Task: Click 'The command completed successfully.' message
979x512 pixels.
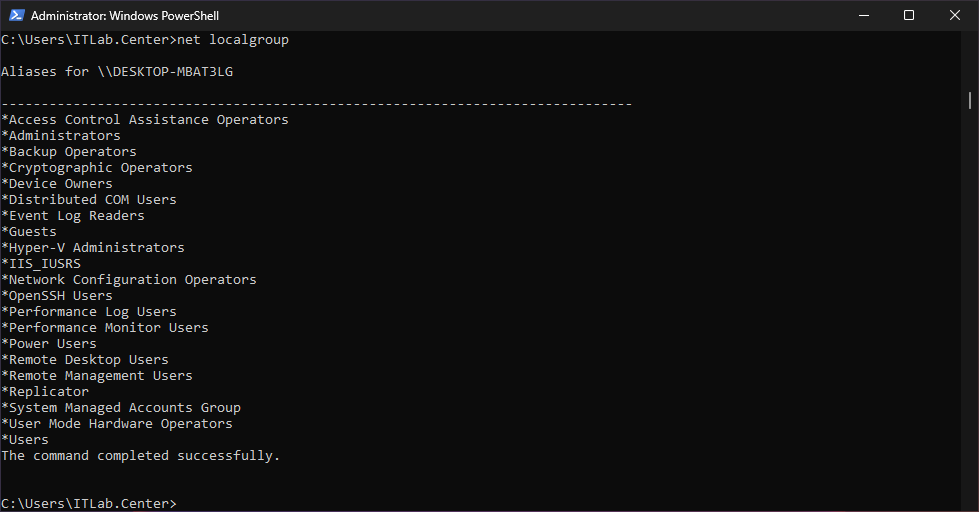Action: 141,456
